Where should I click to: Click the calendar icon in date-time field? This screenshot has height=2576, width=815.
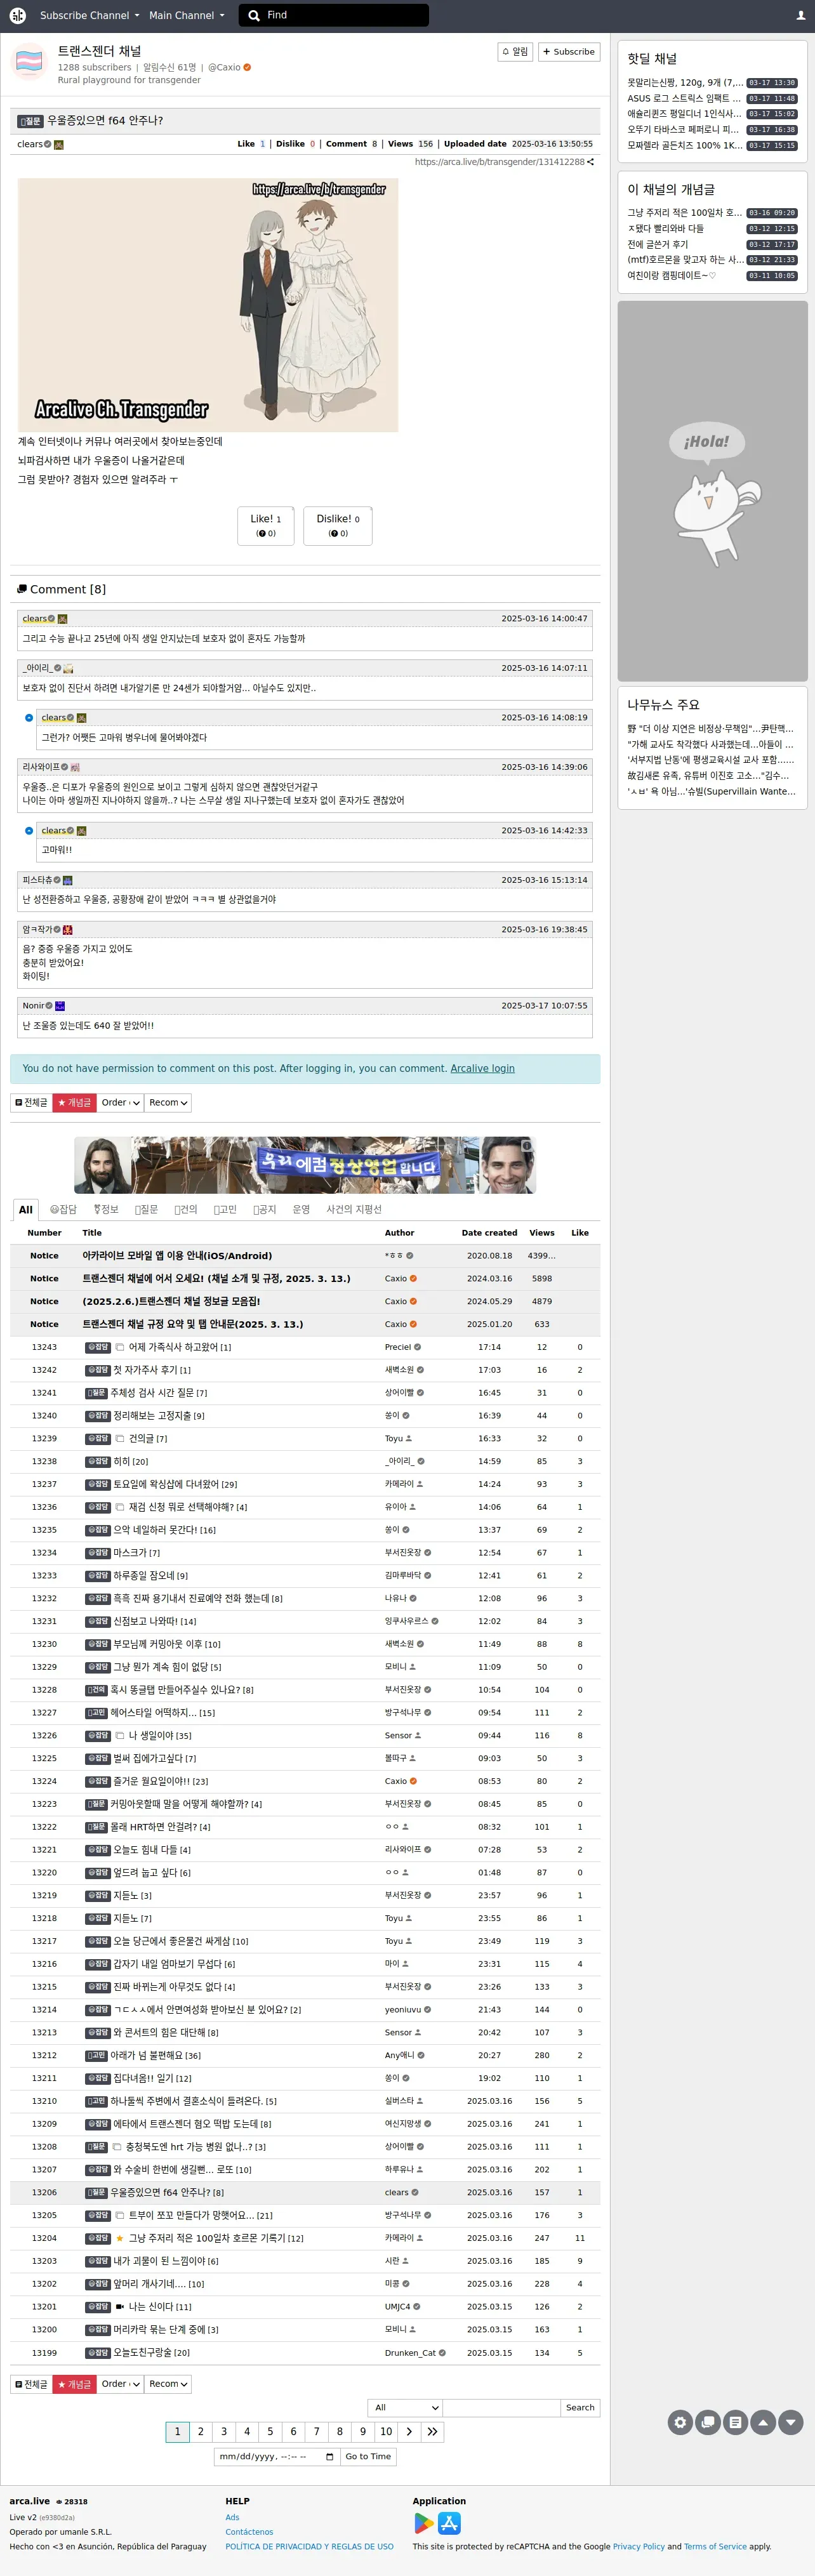coord(330,2456)
